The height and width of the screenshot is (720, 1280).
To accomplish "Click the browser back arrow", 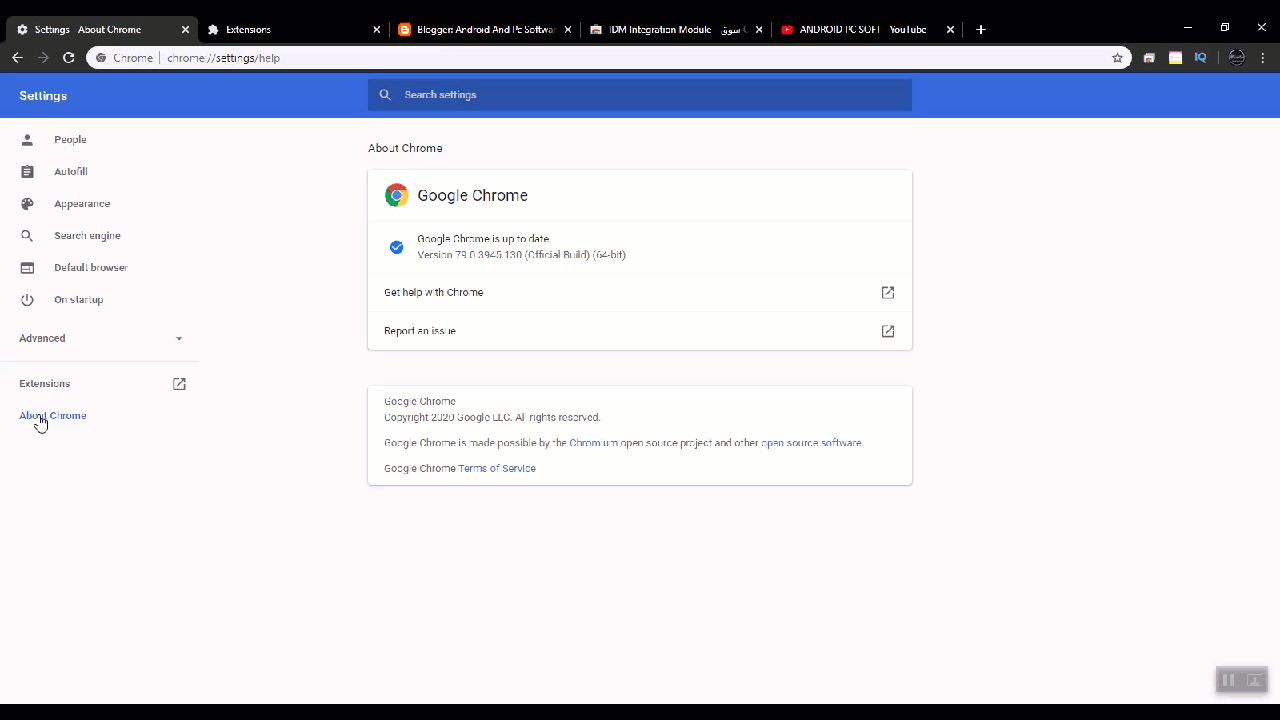I will click(x=17, y=58).
